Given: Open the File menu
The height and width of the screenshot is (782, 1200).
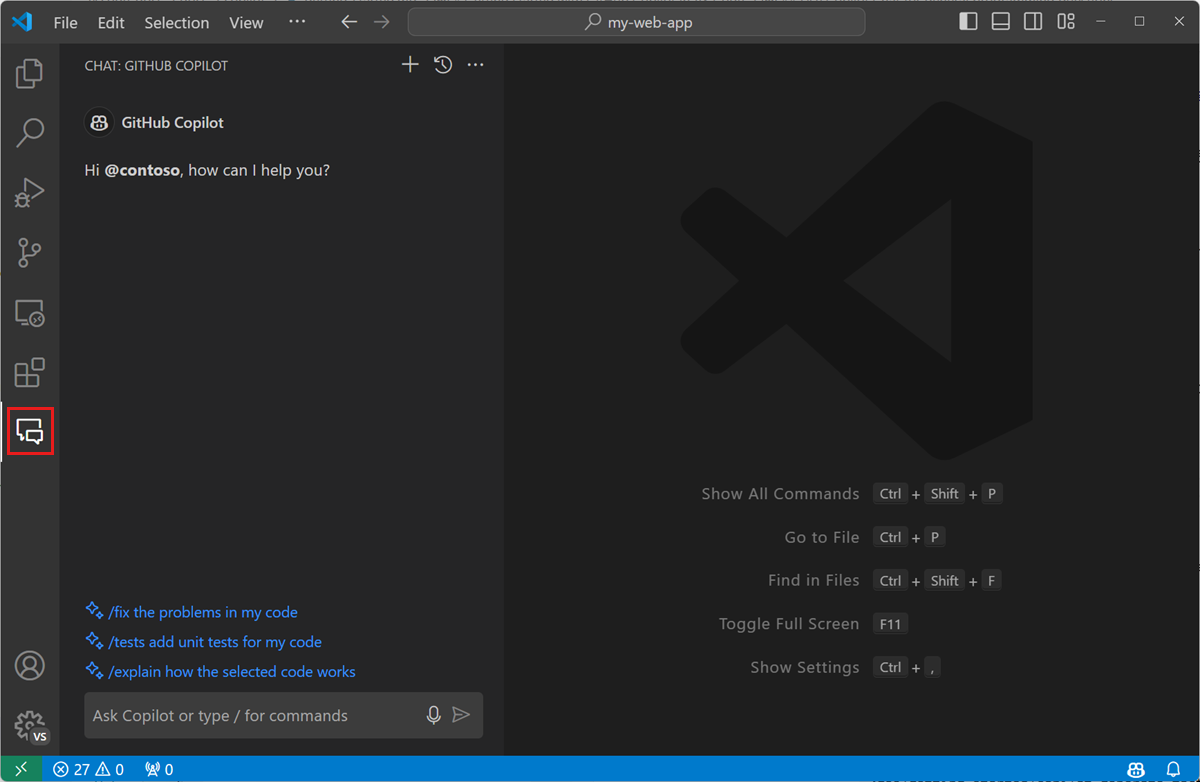Looking at the screenshot, I should coord(64,22).
